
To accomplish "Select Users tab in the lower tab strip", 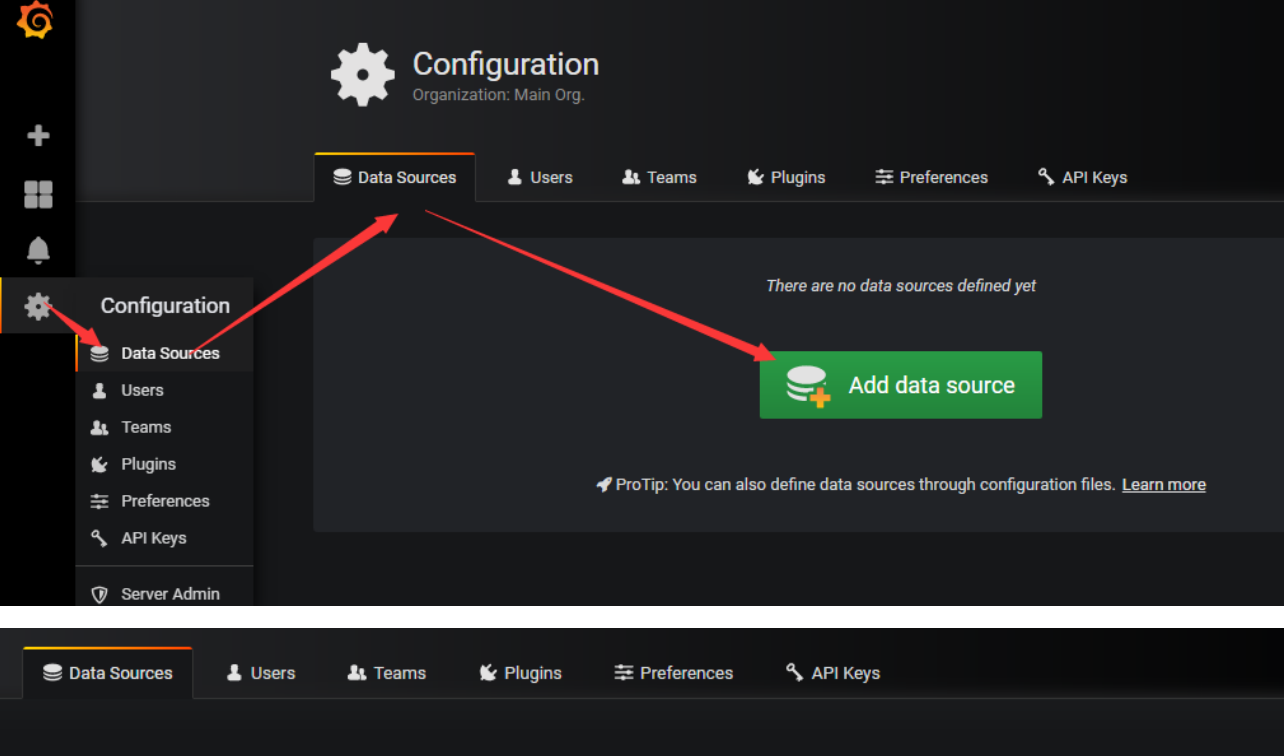I will [x=261, y=673].
